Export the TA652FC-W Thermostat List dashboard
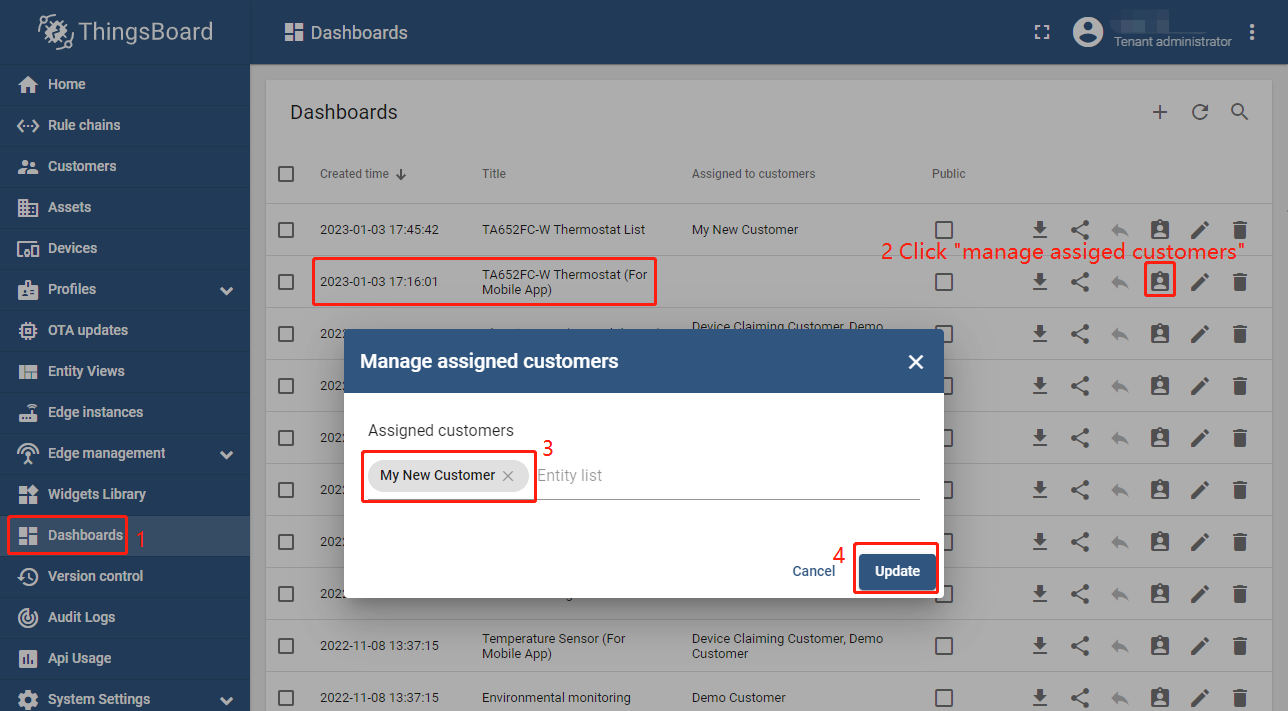The height and width of the screenshot is (711, 1288). [x=1040, y=229]
